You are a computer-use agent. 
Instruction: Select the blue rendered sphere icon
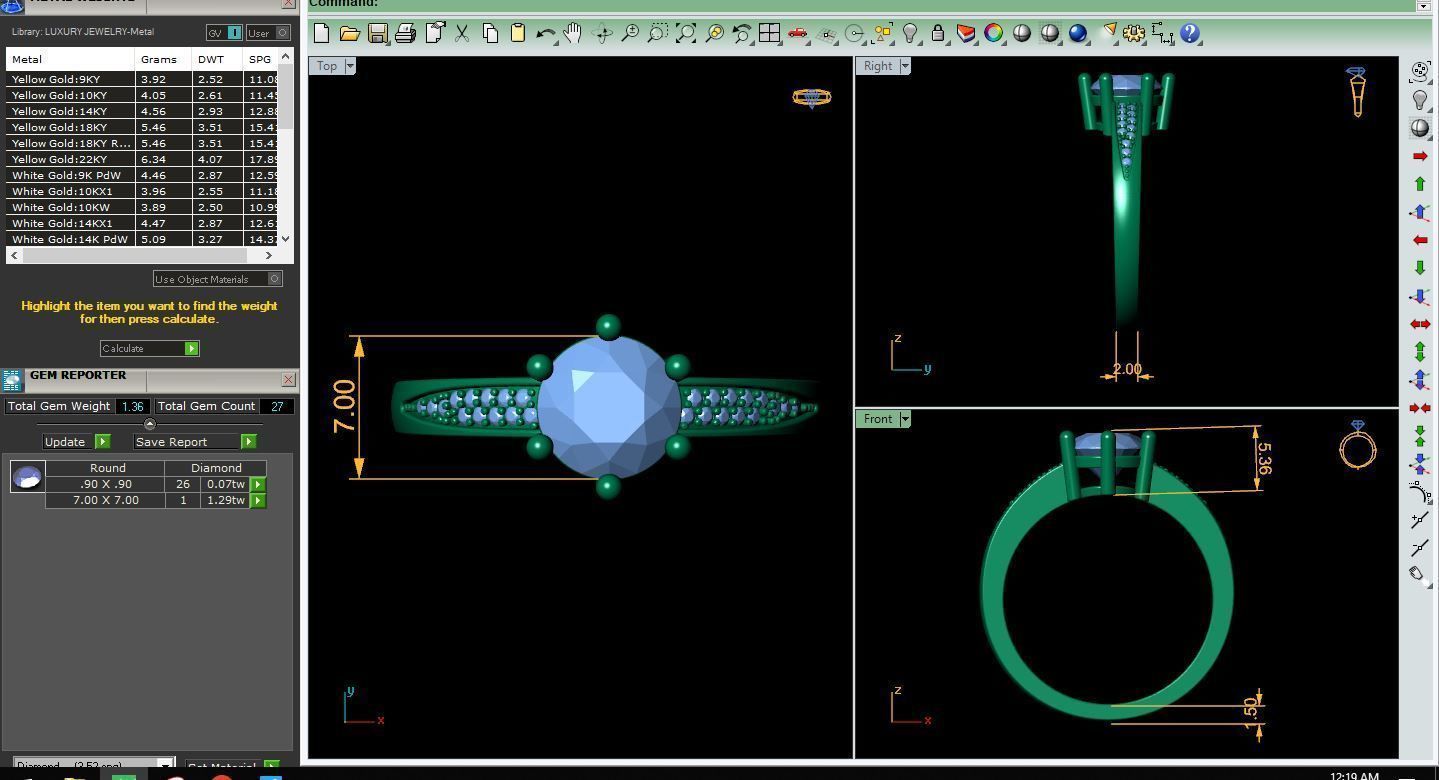pos(1078,33)
